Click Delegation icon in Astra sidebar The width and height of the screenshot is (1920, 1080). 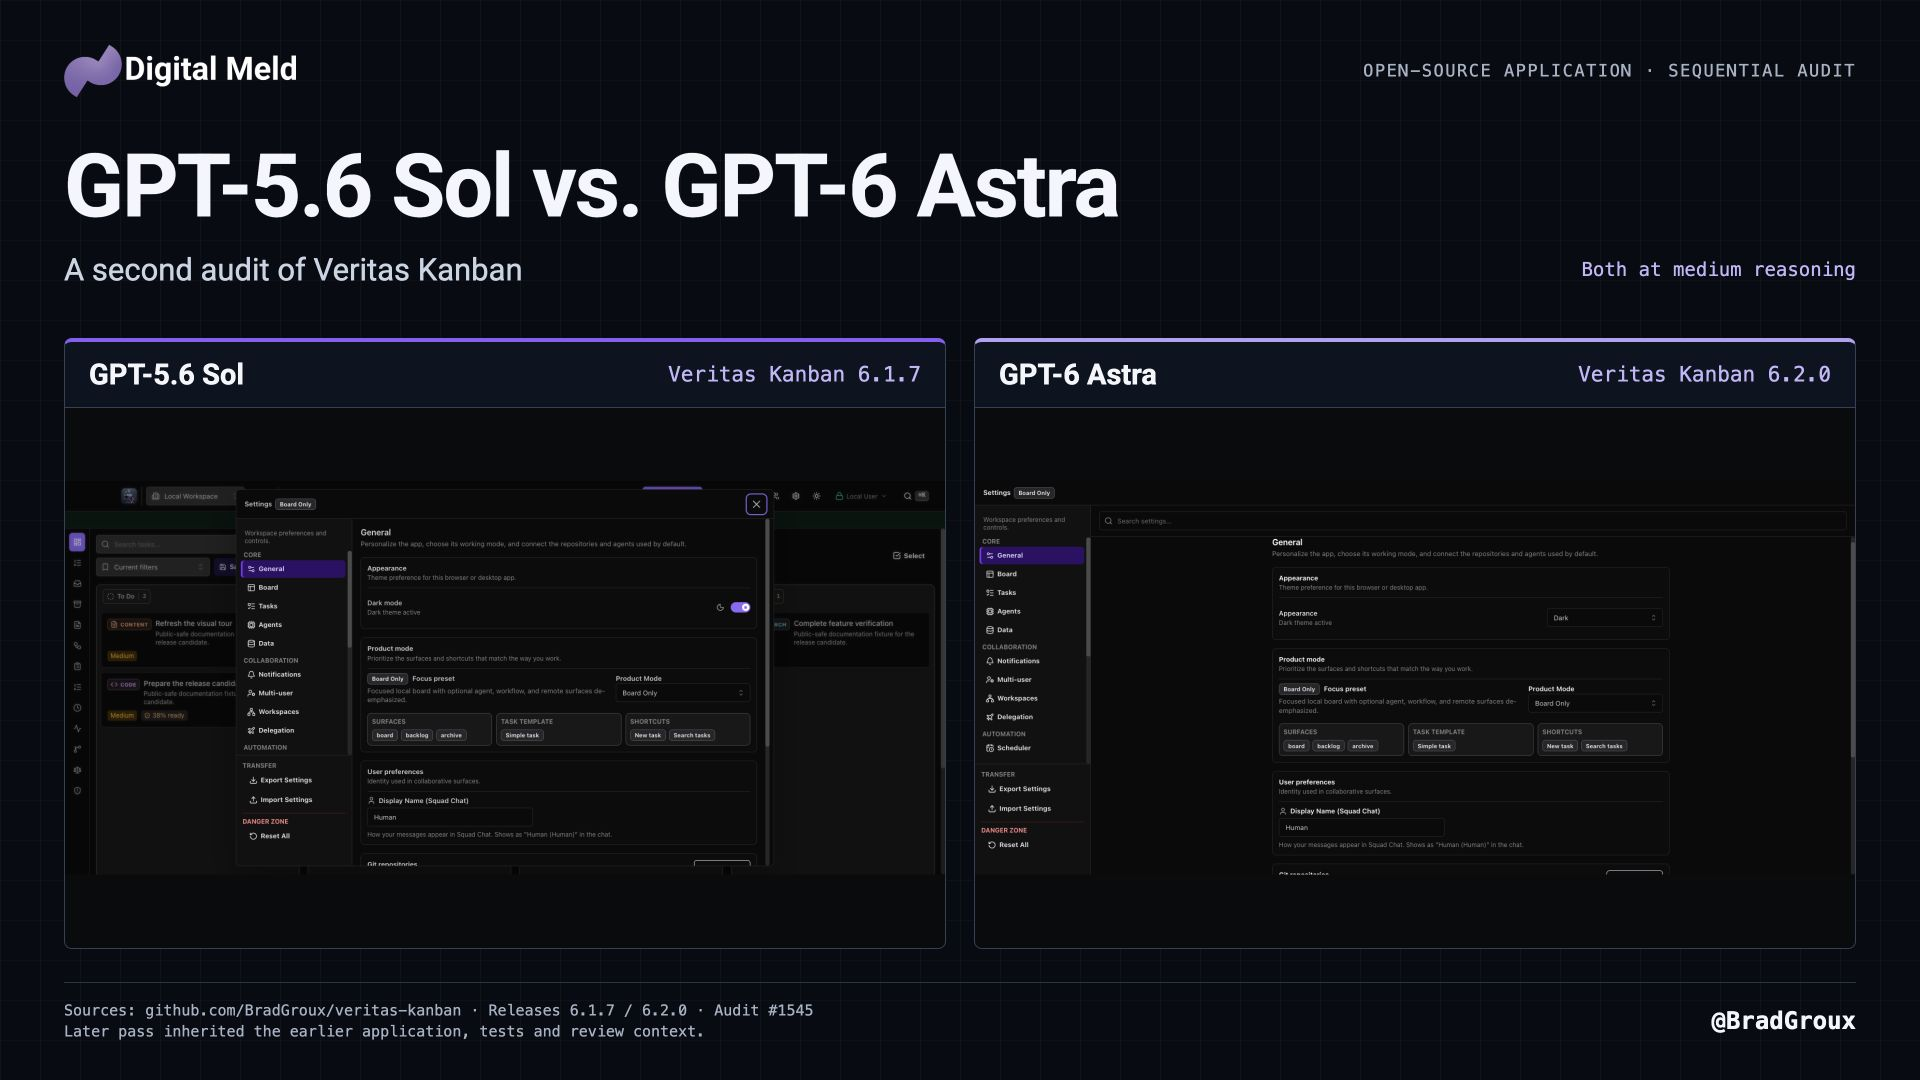990,717
